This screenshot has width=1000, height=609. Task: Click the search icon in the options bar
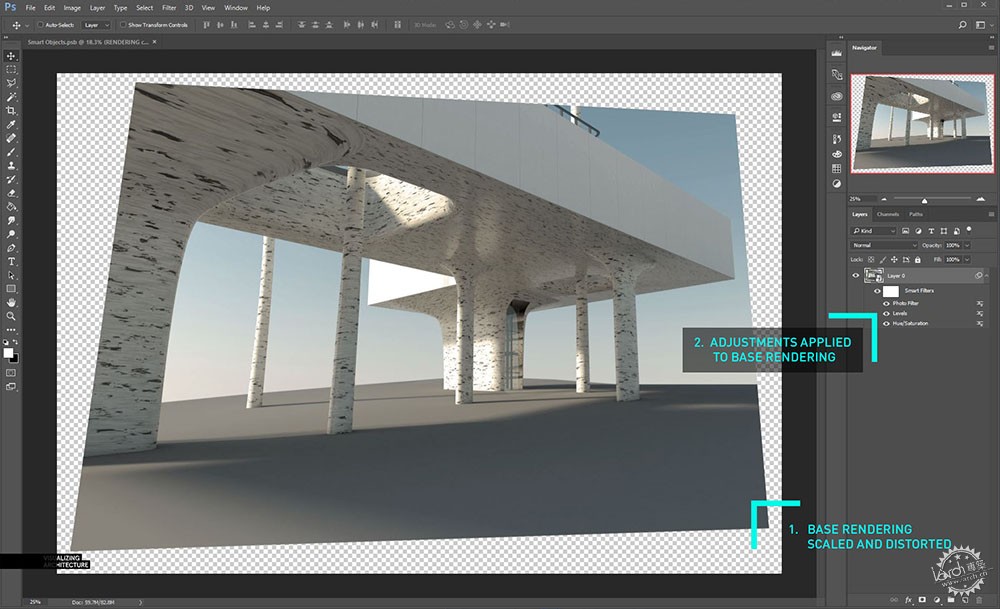pos(962,25)
